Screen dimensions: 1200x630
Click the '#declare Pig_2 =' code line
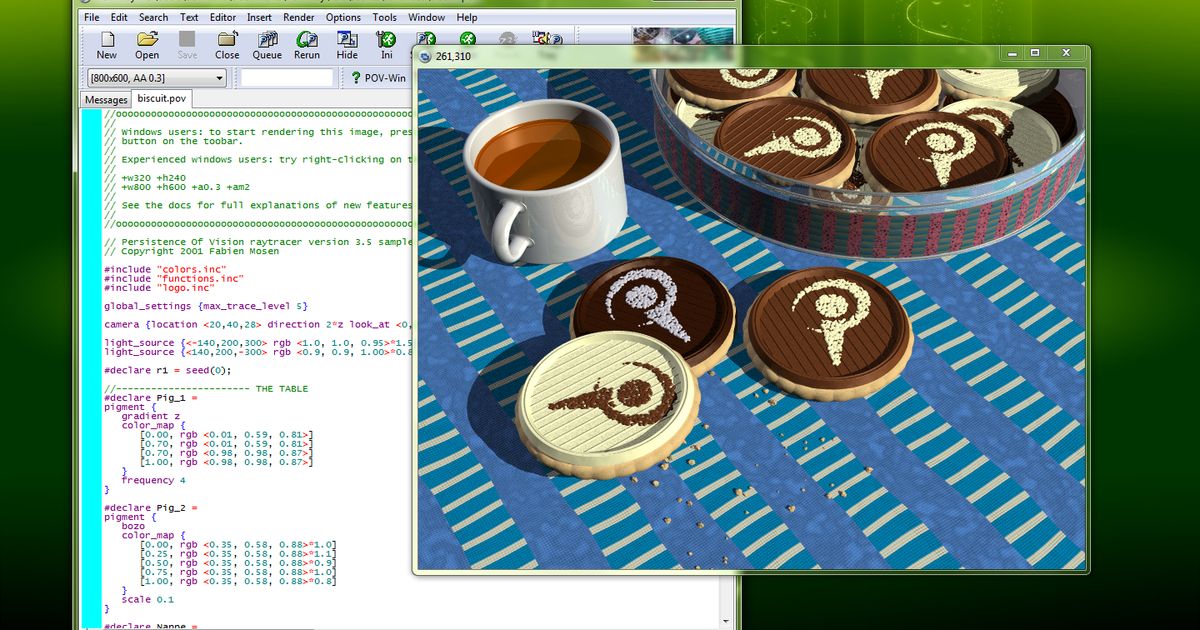click(150, 508)
